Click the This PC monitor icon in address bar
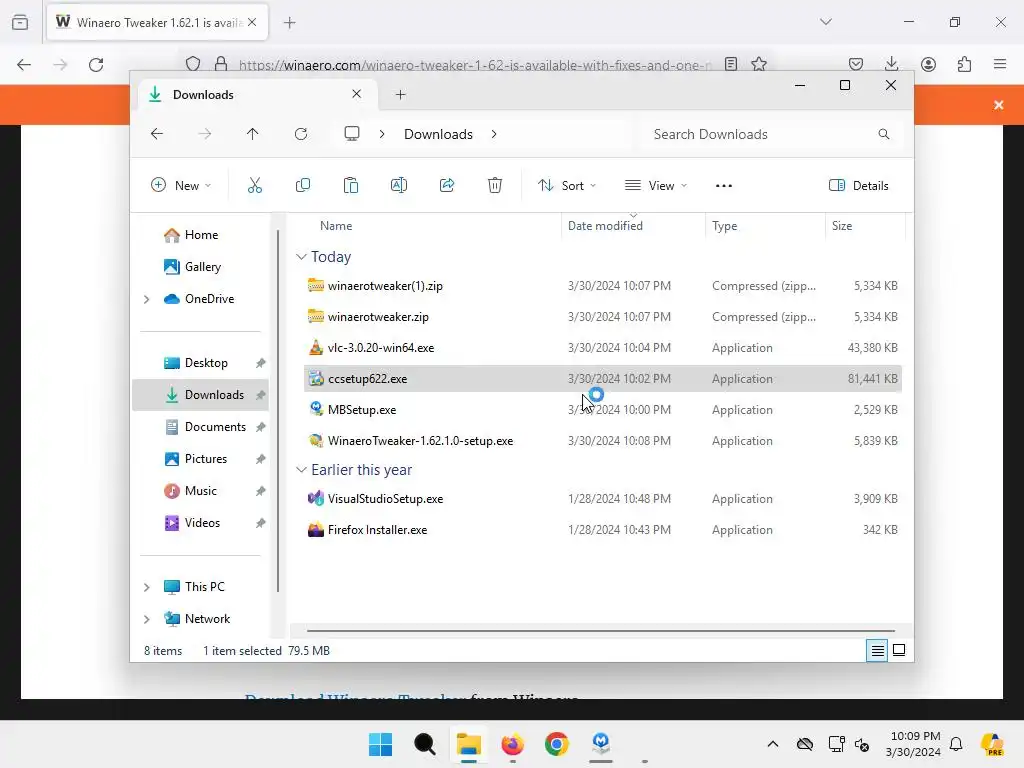This screenshot has height=768, width=1024. [352, 134]
